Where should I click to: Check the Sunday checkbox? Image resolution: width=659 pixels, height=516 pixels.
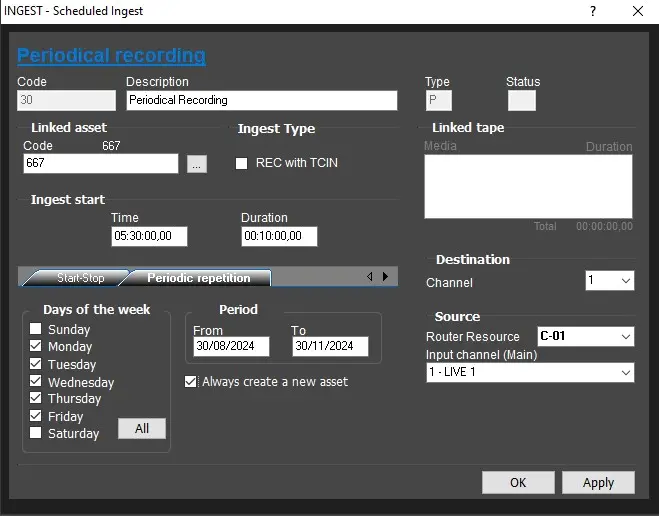pyautogui.click(x=36, y=329)
